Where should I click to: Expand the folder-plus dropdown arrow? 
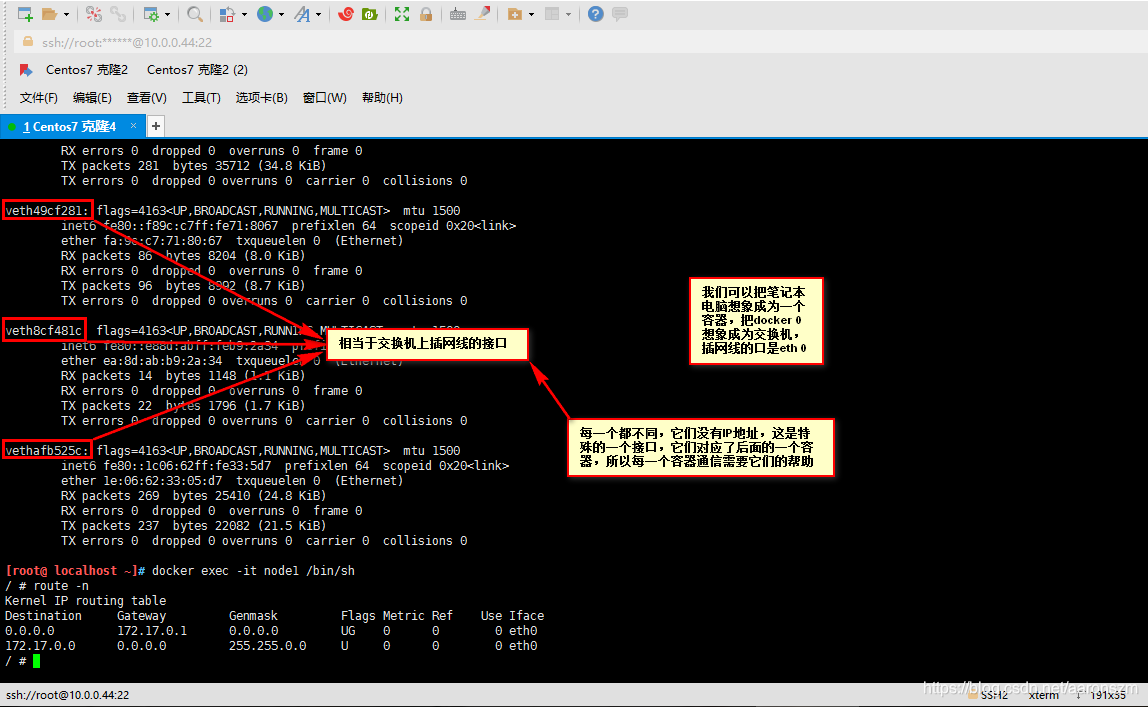pyautogui.click(x=532, y=14)
